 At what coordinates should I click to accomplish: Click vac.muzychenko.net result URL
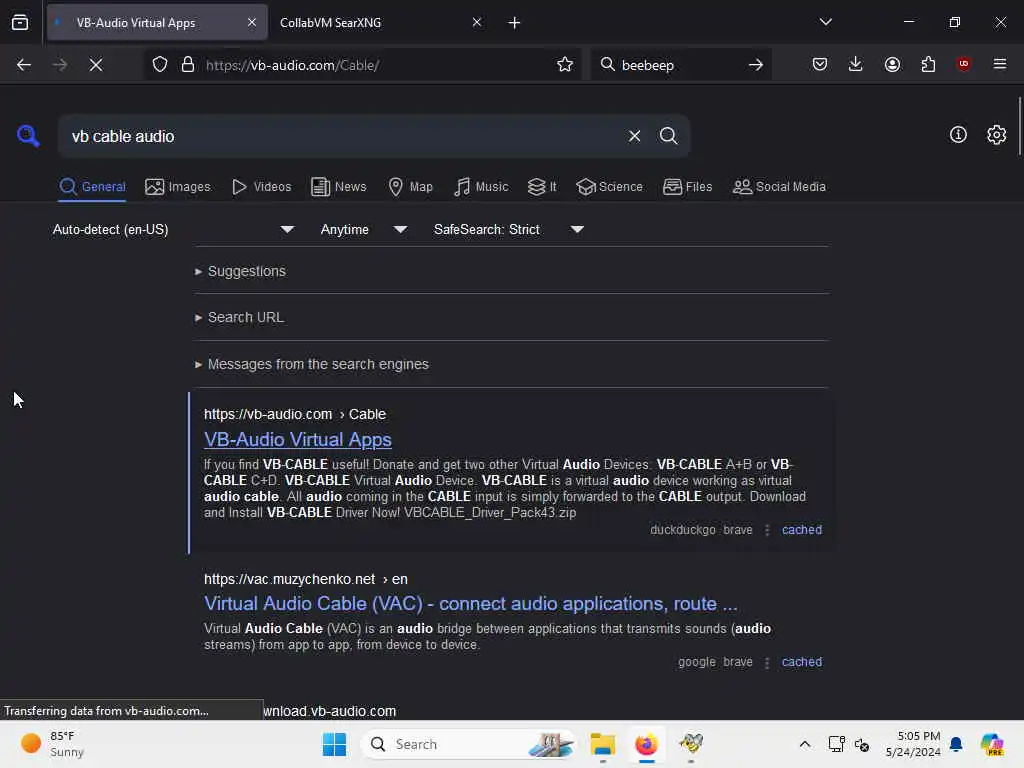[x=306, y=579]
